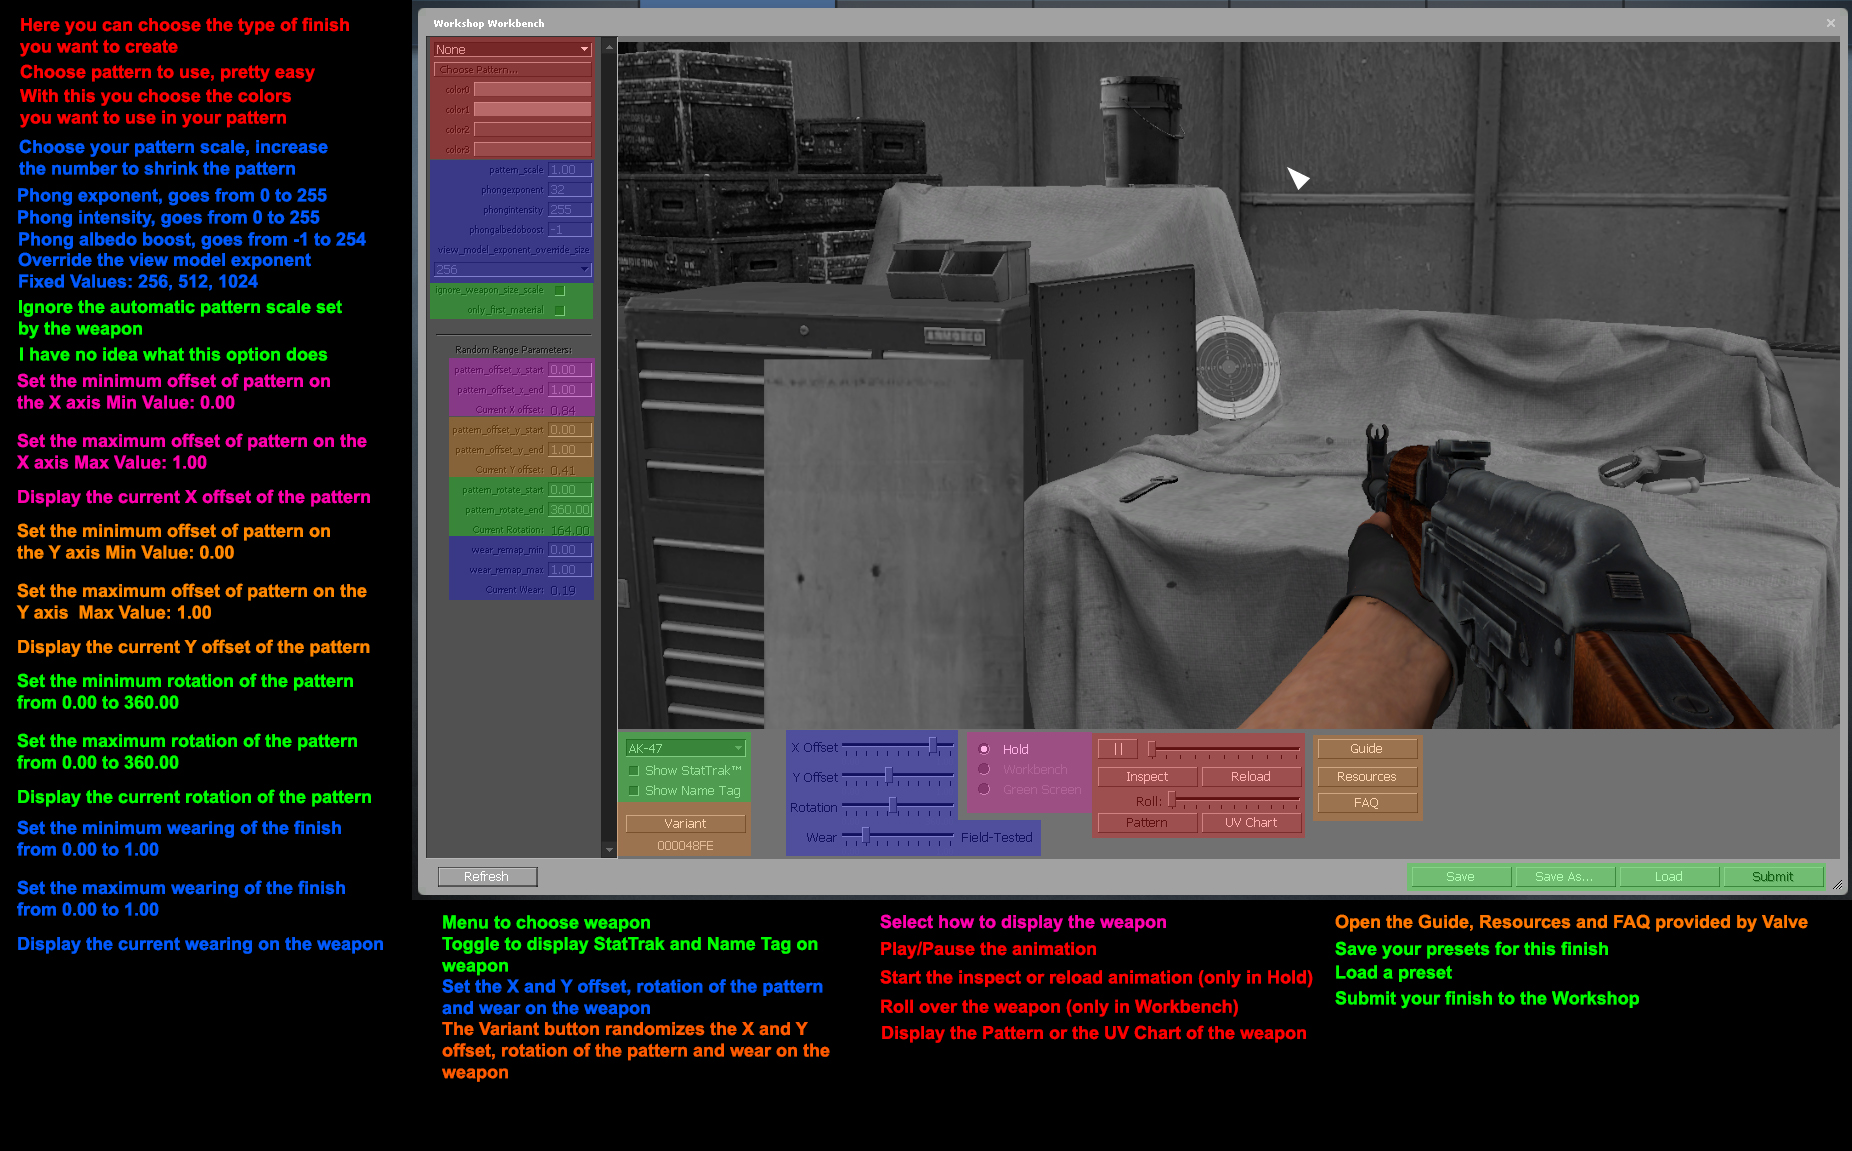This screenshot has width=1852, height=1151.
Task: Click the pattern_offset_y_end field
Action: tap(570, 450)
